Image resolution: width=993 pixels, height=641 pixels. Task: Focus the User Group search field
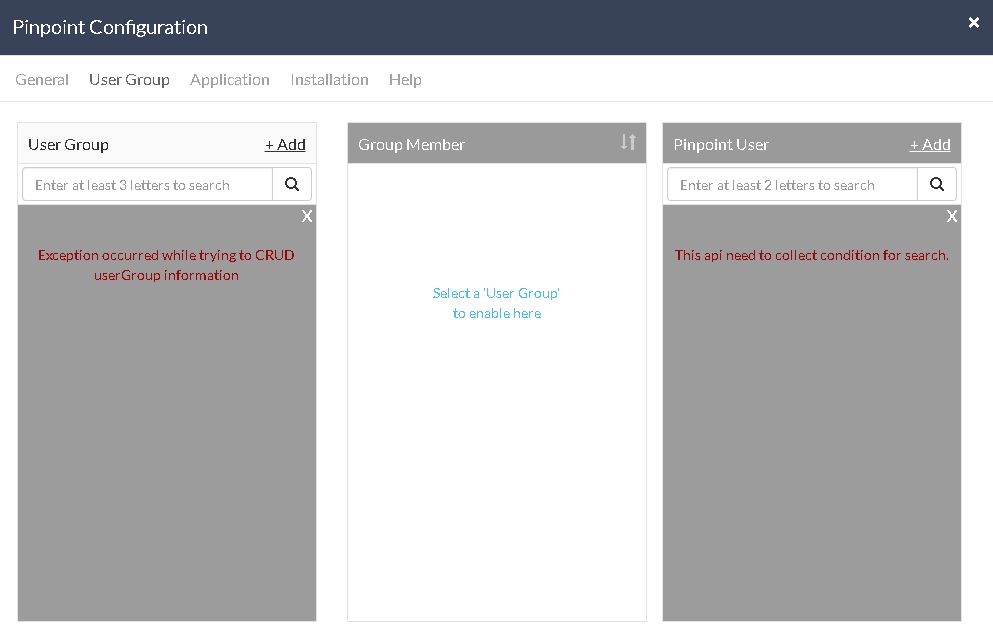pyautogui.click(x=148, y=184)
